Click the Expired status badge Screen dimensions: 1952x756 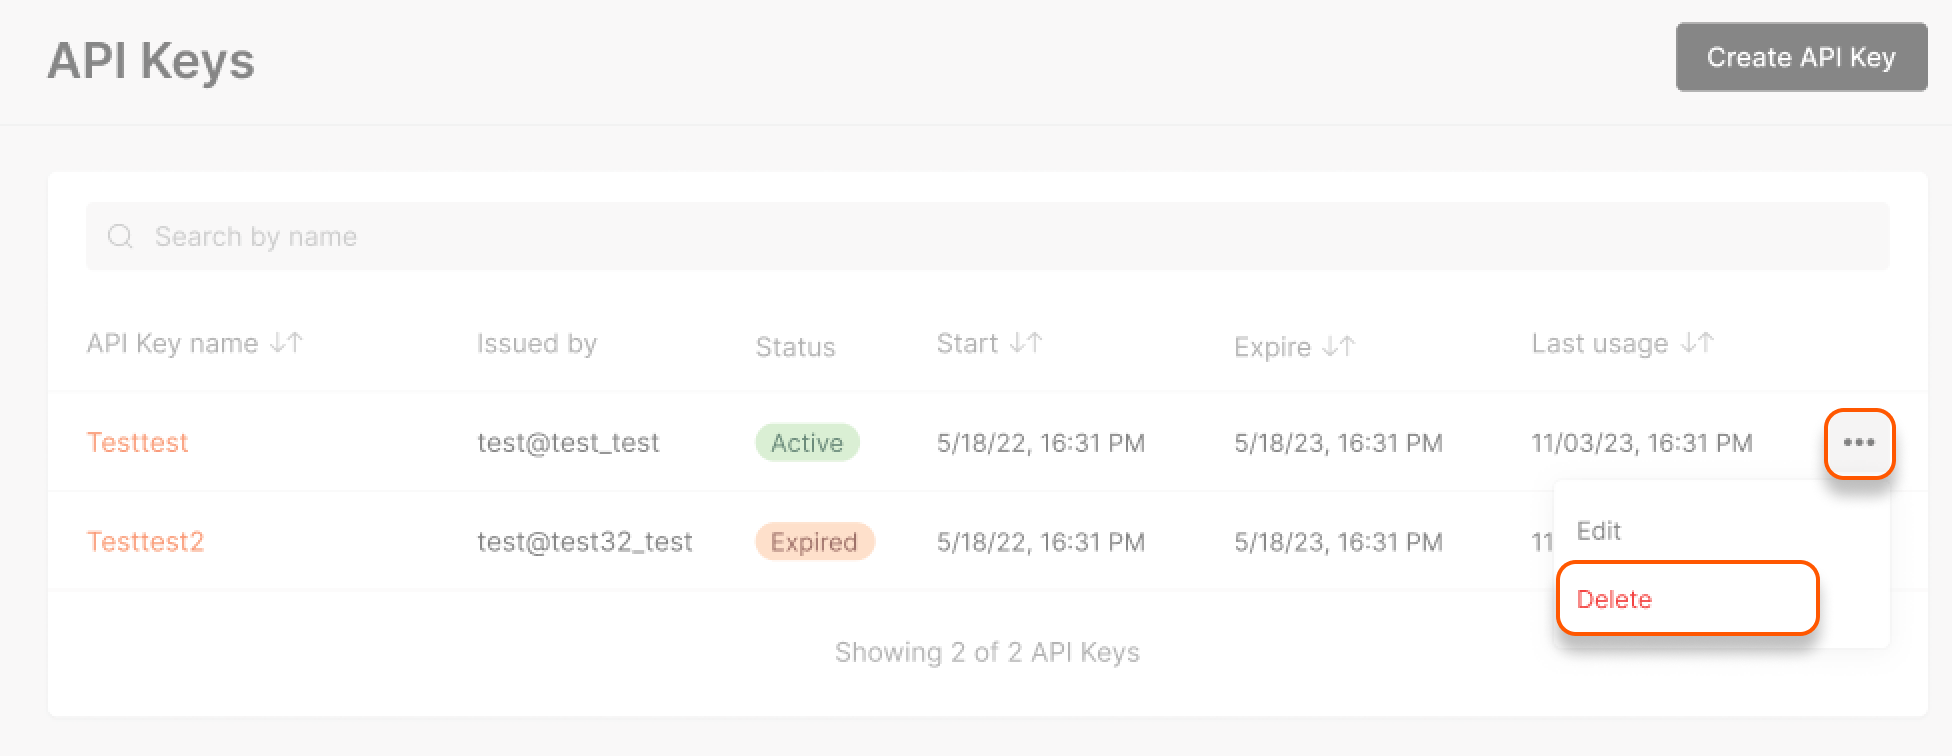[x=814, y=541]
